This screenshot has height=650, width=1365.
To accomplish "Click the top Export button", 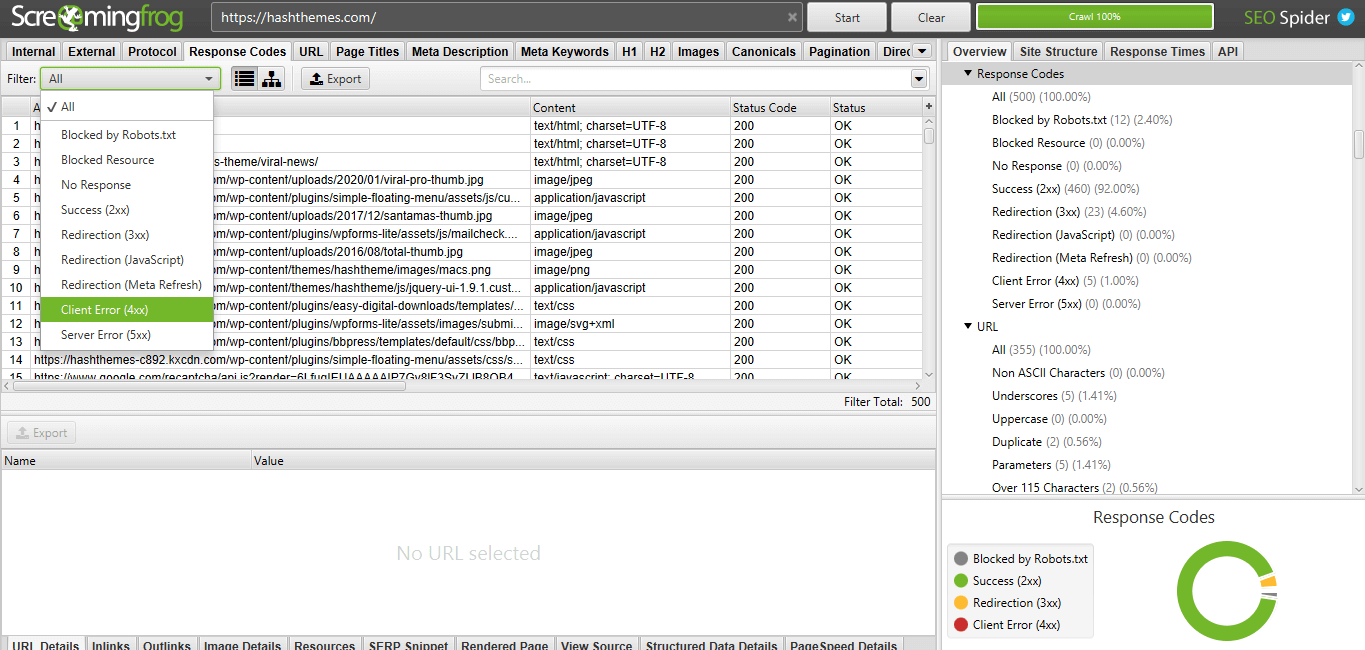I will pyautogui.click(x=335, y=79).
